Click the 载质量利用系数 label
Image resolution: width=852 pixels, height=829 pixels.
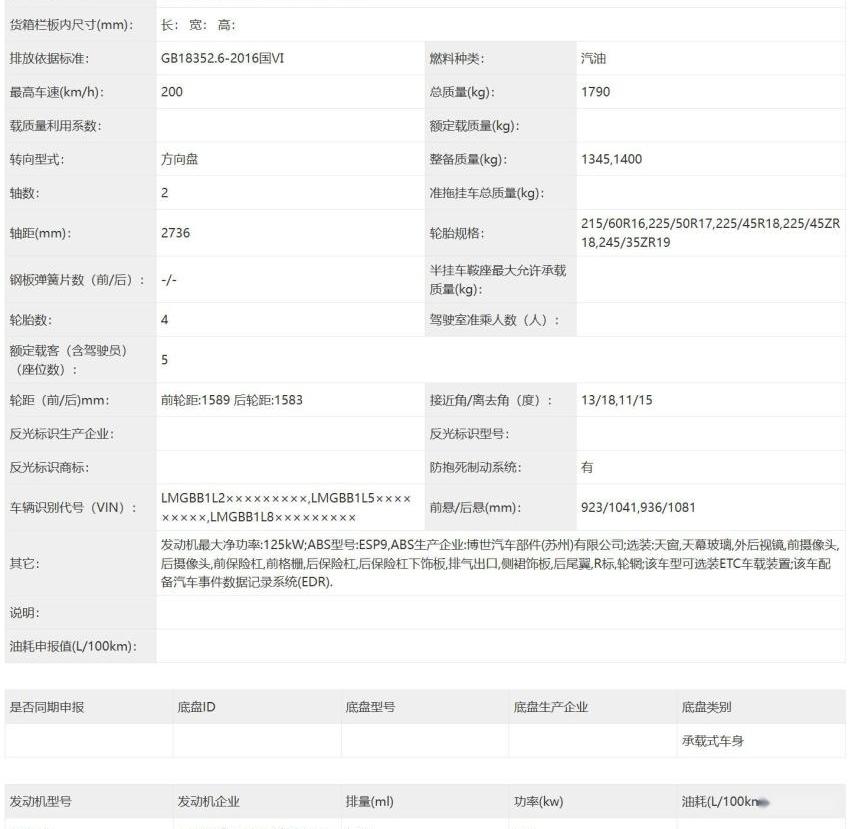pyautogui.click(x=55, y=125)
